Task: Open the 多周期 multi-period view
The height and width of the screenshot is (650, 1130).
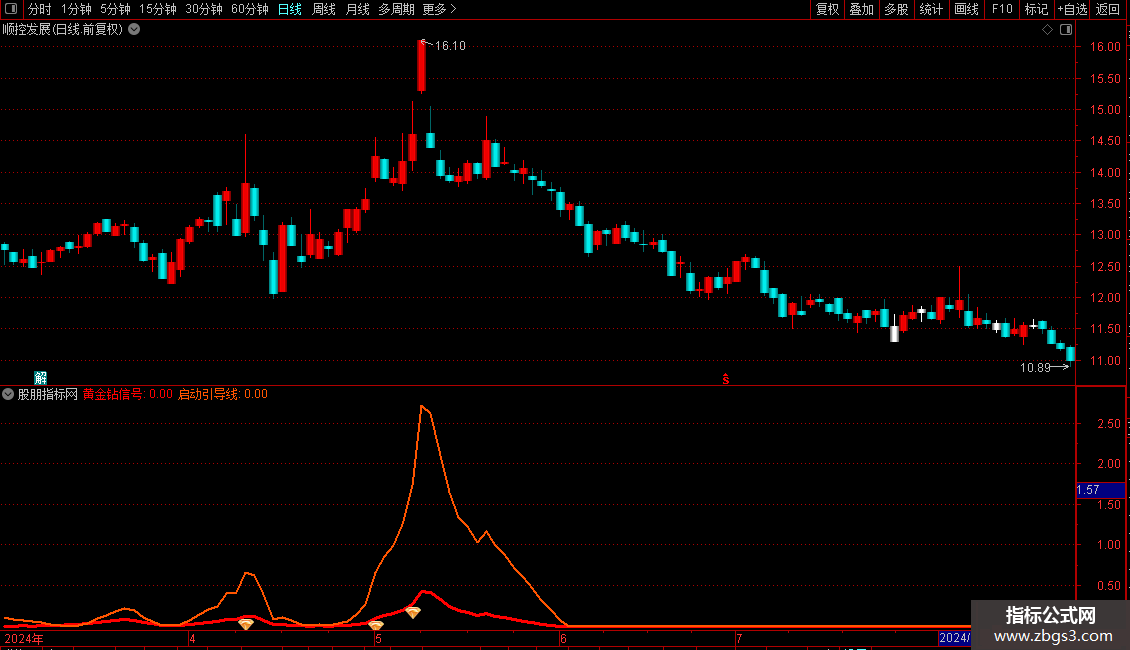Action: [396, 9]
